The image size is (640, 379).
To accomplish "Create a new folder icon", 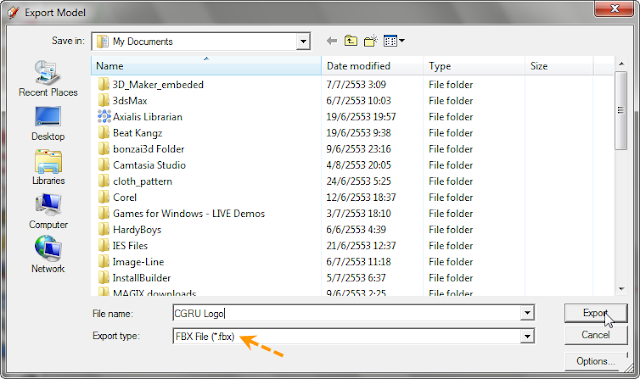I will [x=371, y=41].
